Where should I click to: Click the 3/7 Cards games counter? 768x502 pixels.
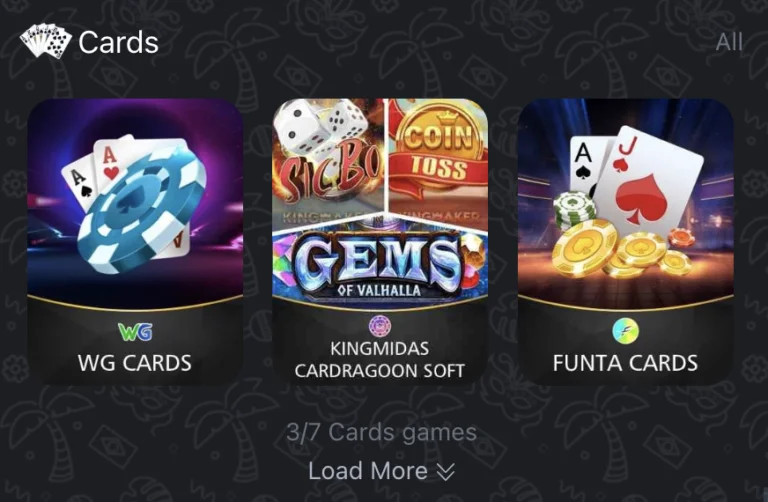(x=382, y=432)
